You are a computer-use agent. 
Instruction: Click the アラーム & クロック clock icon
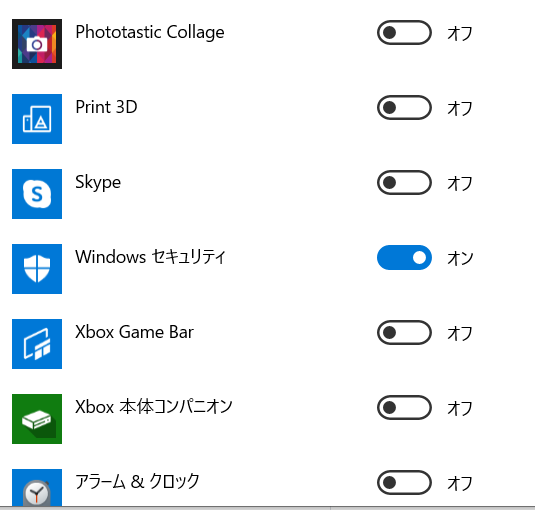point(37,488)
